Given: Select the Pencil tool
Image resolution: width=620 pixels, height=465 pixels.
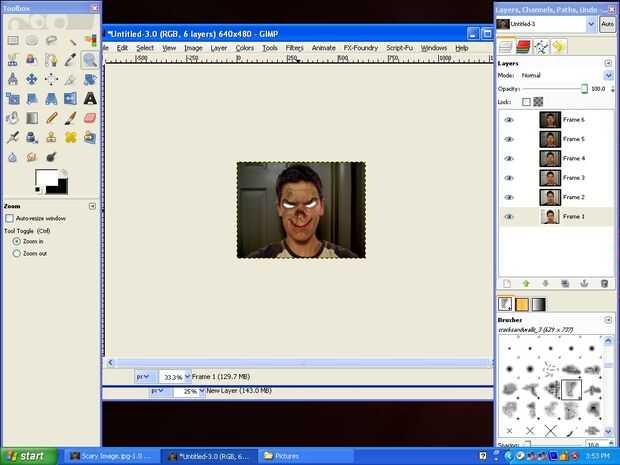Looking at the screenshot, I should click(x=51, y=118).
